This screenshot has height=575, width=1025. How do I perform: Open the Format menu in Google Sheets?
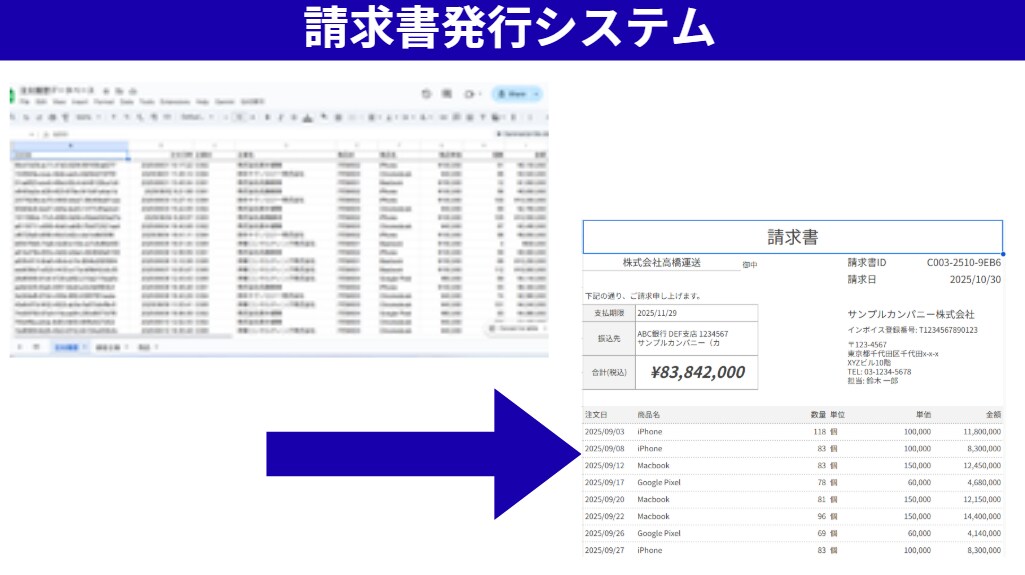click(104, 102)
